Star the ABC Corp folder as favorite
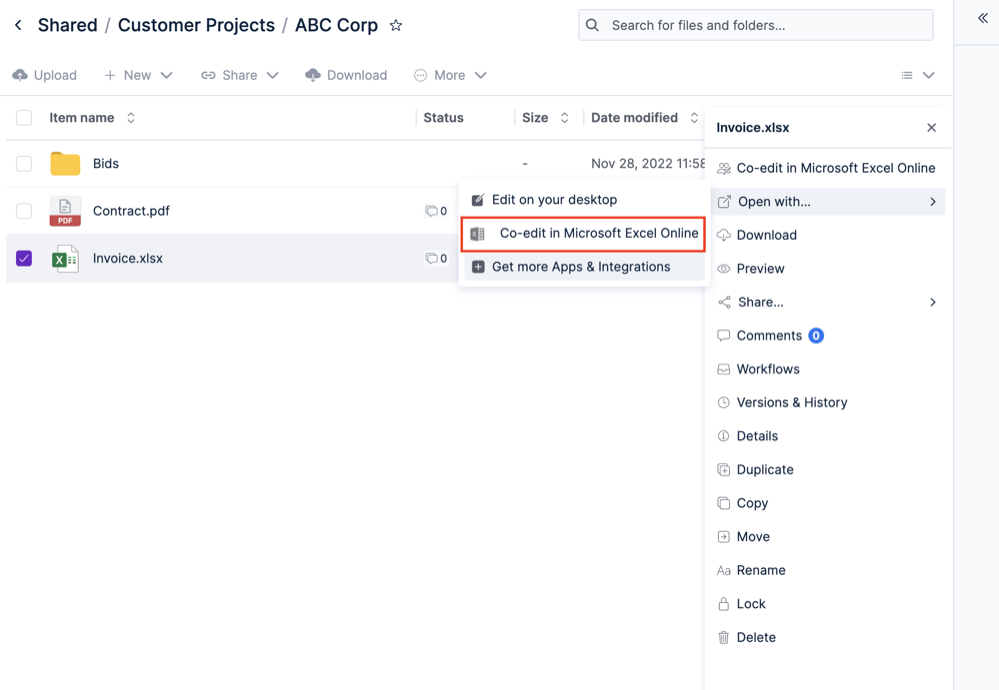The width and height of the screenshot is (999, 690). [396, 25]
